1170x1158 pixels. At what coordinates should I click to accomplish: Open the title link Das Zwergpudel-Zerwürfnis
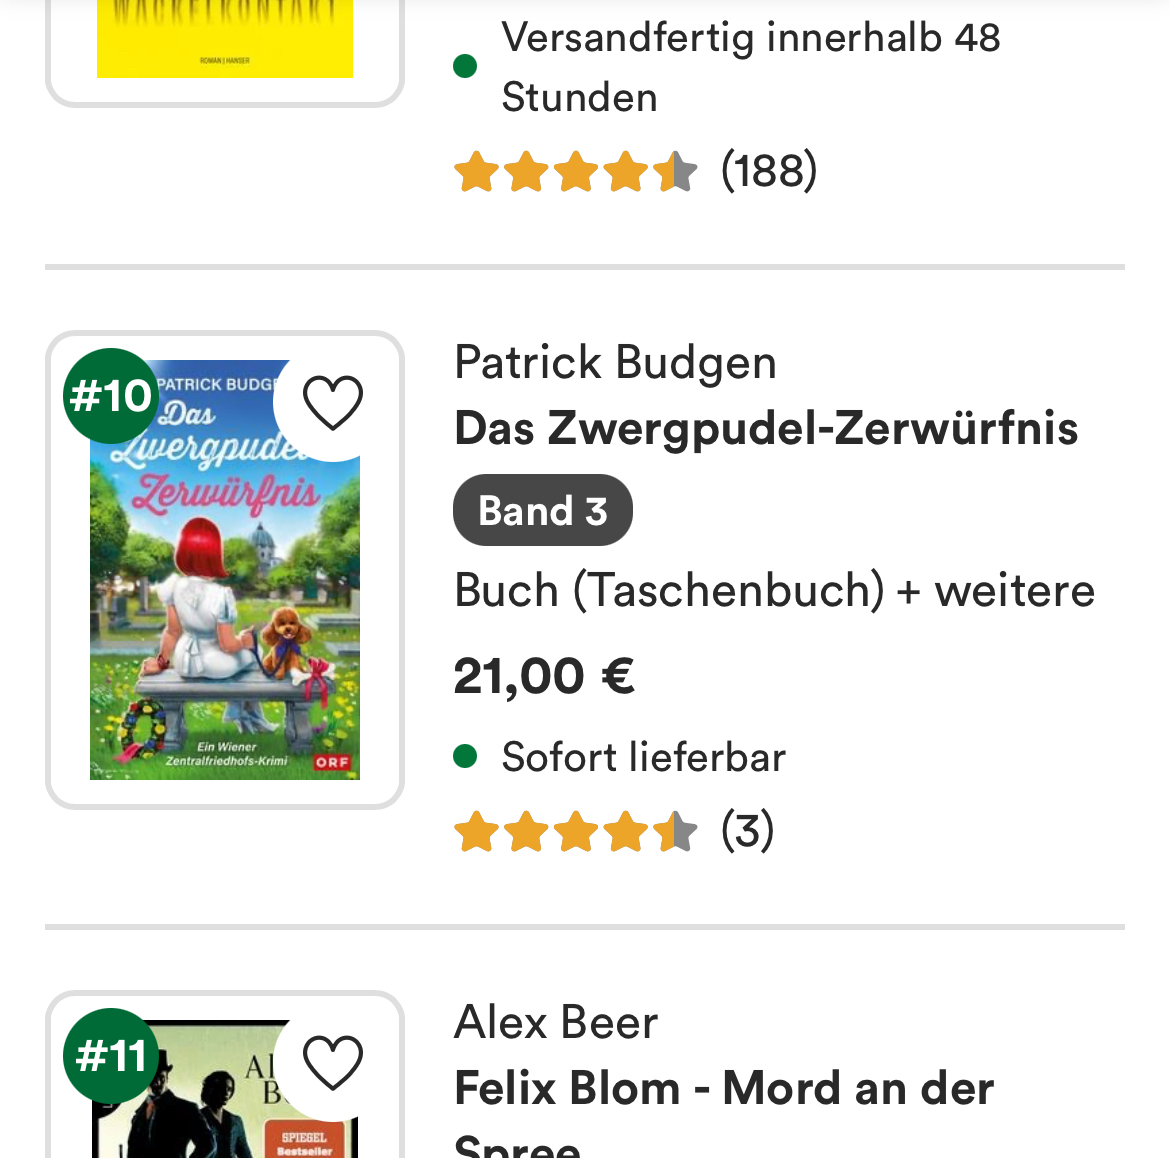point(766,428)
